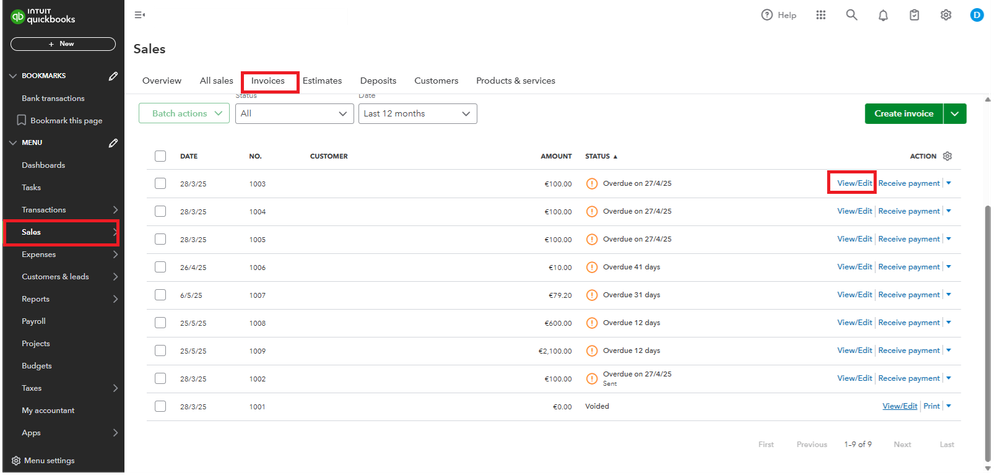Switch to the Overview tab
This screenshot has width=998, height=475.
coord(162,81)
